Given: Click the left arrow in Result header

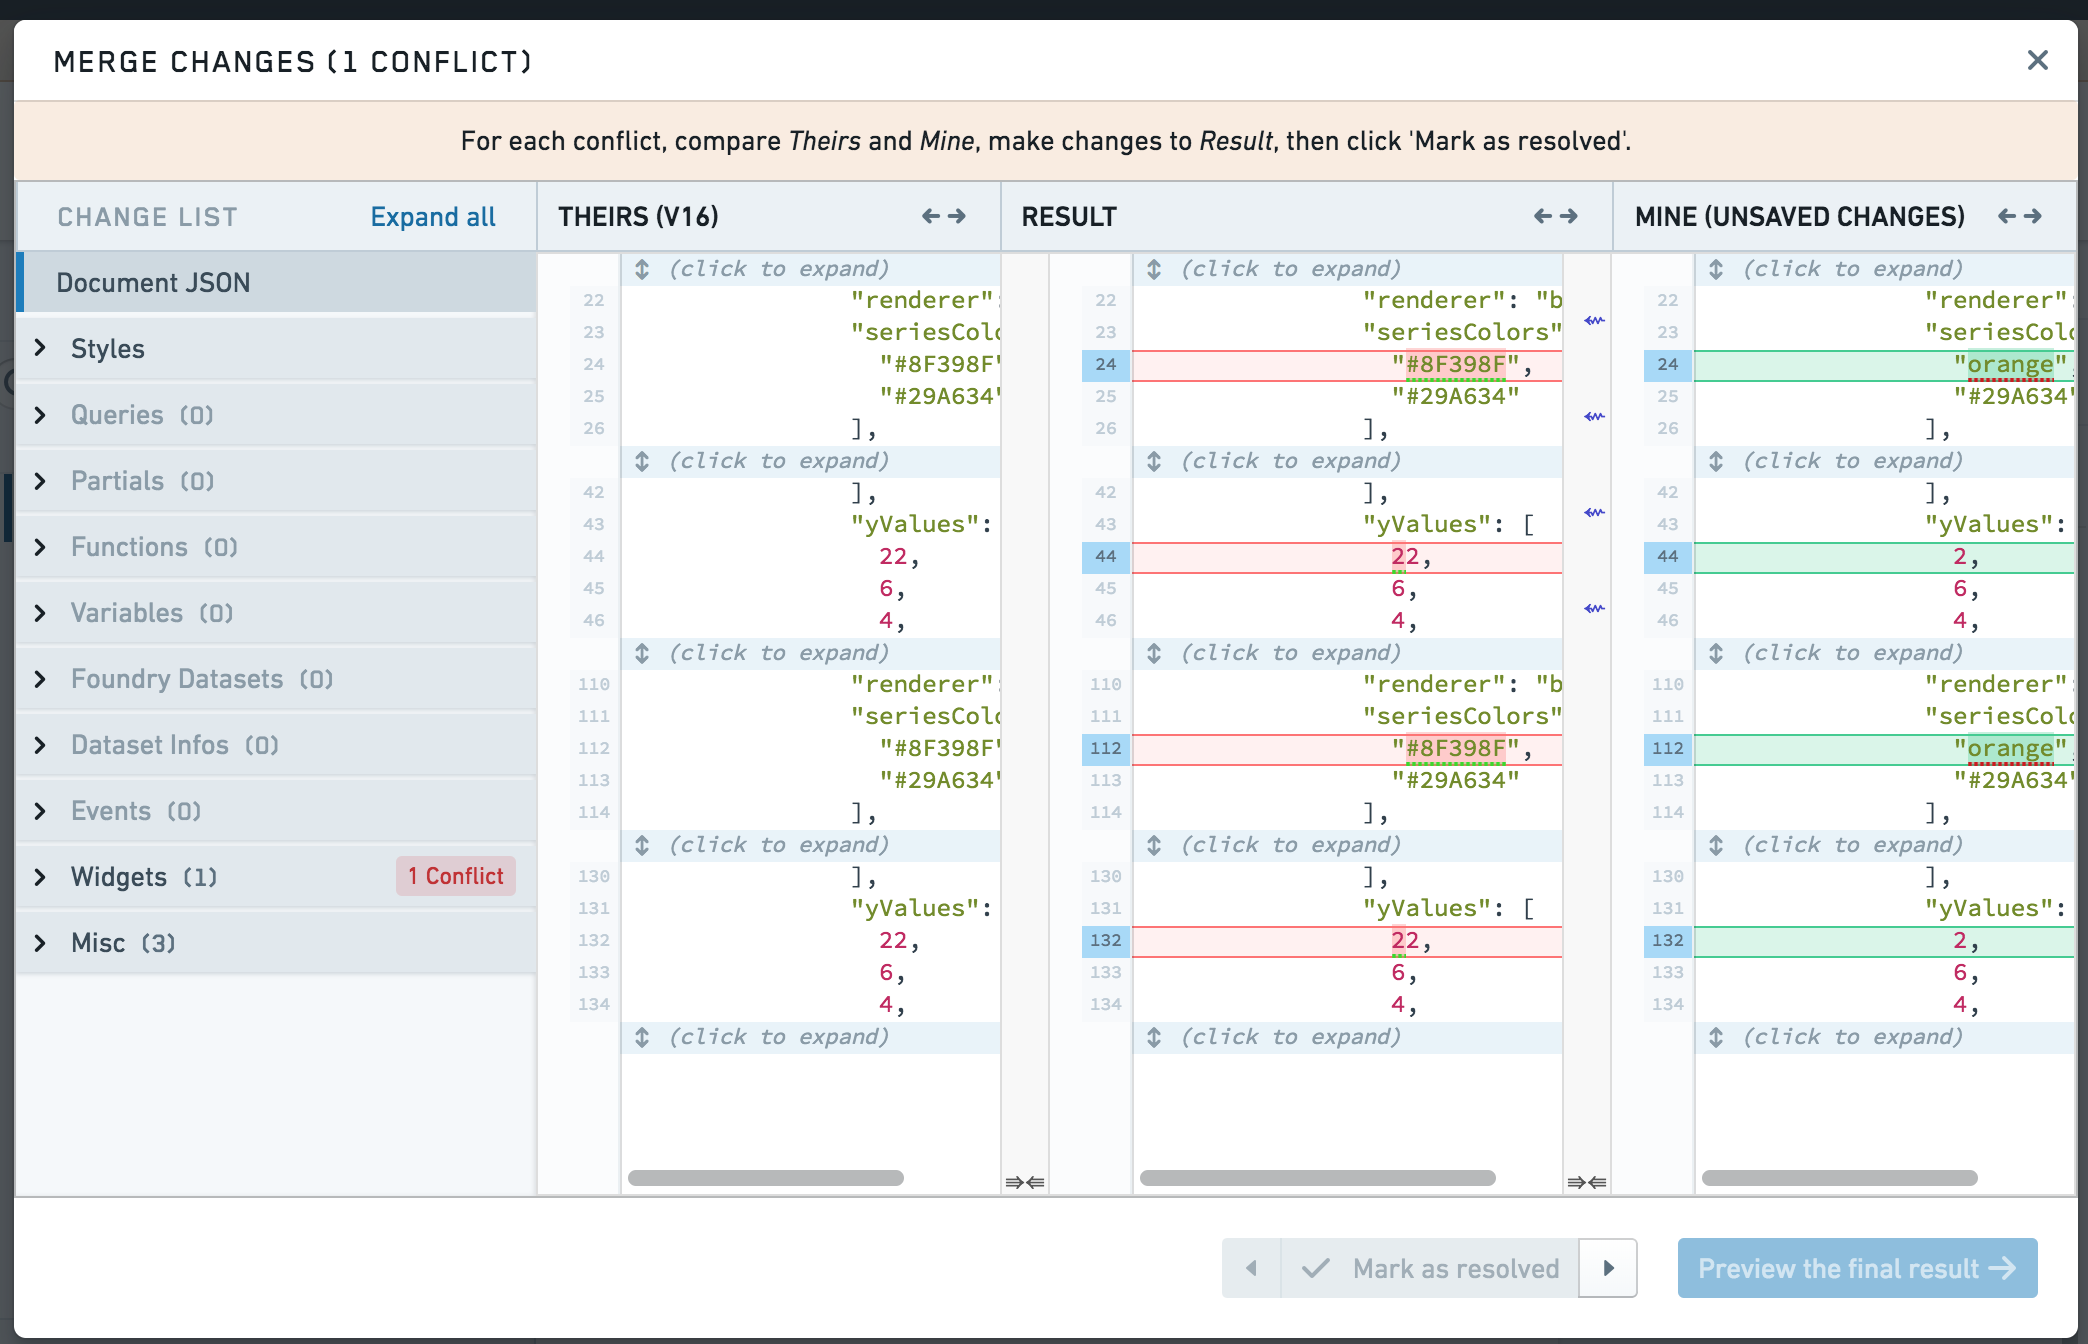Looking at the screenshot, I should 1543,216.
